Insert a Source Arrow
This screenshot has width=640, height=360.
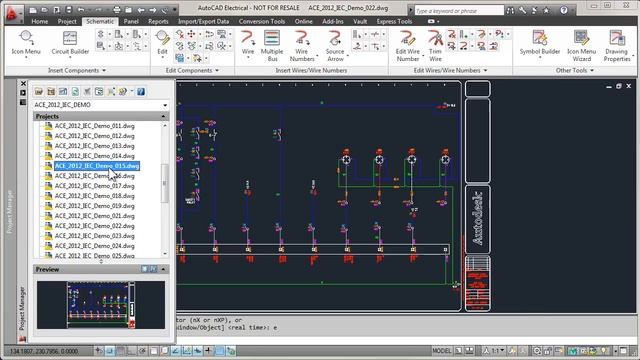[335, 46]
